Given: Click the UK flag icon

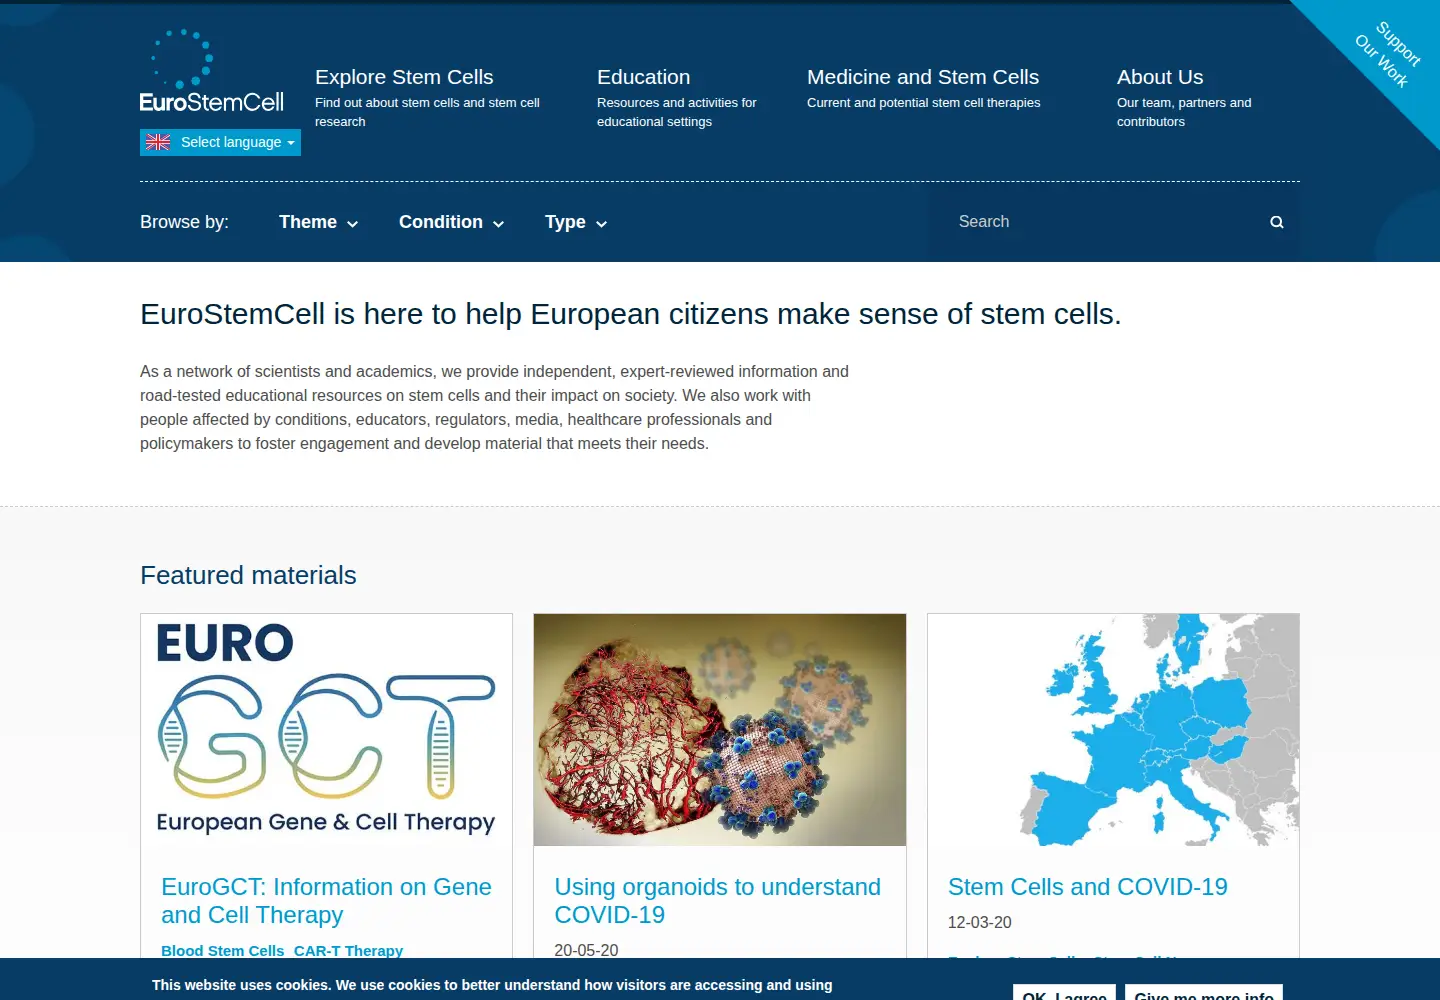Looking at the screenshot, I should [158, 142].
